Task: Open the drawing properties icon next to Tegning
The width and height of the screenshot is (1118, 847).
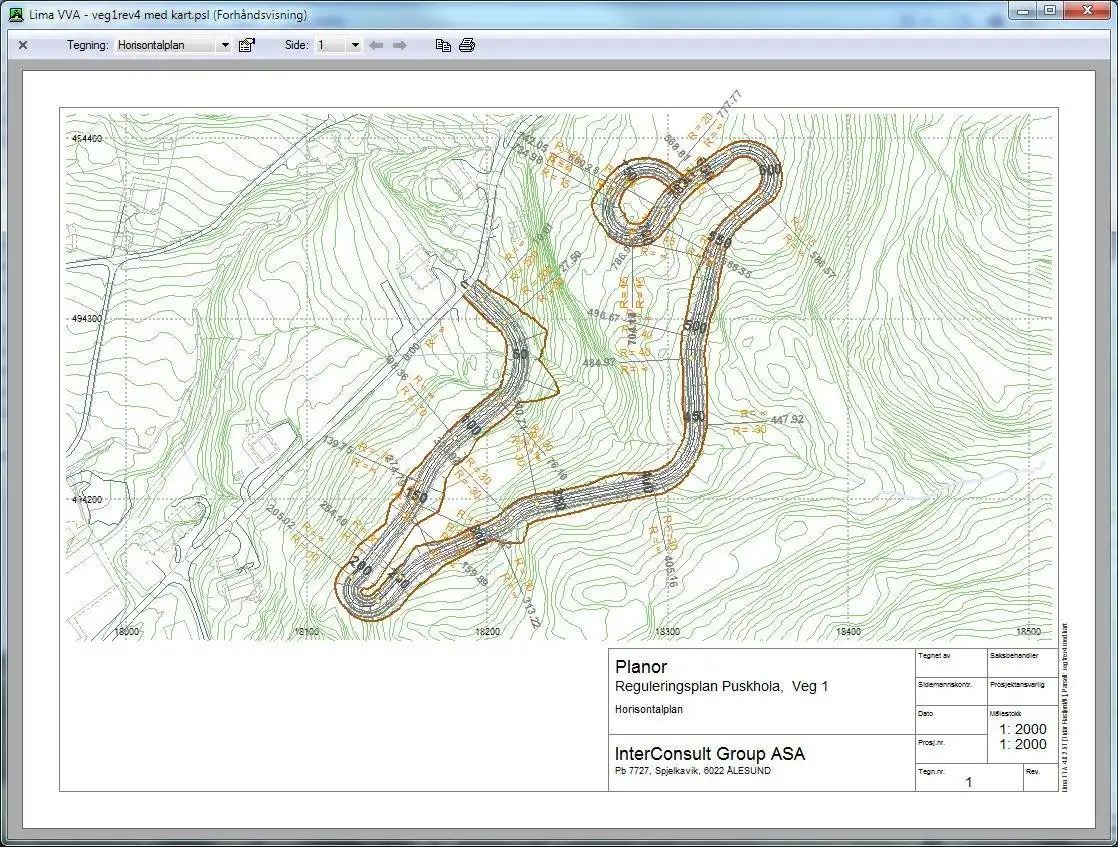Action: click(246, 44)
